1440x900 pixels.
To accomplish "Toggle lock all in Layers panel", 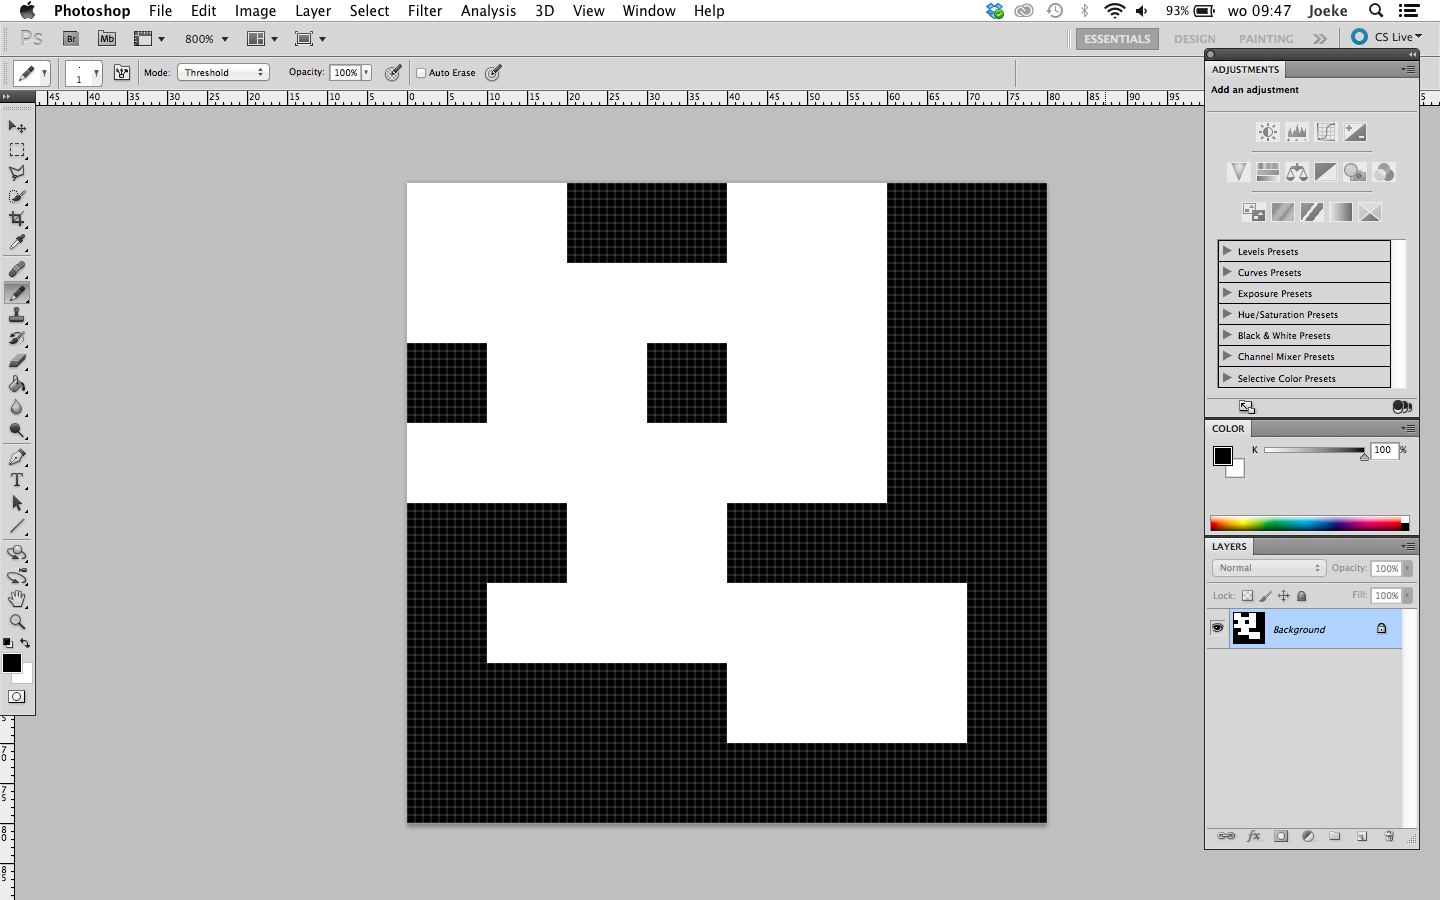I will pos(1302,596).
